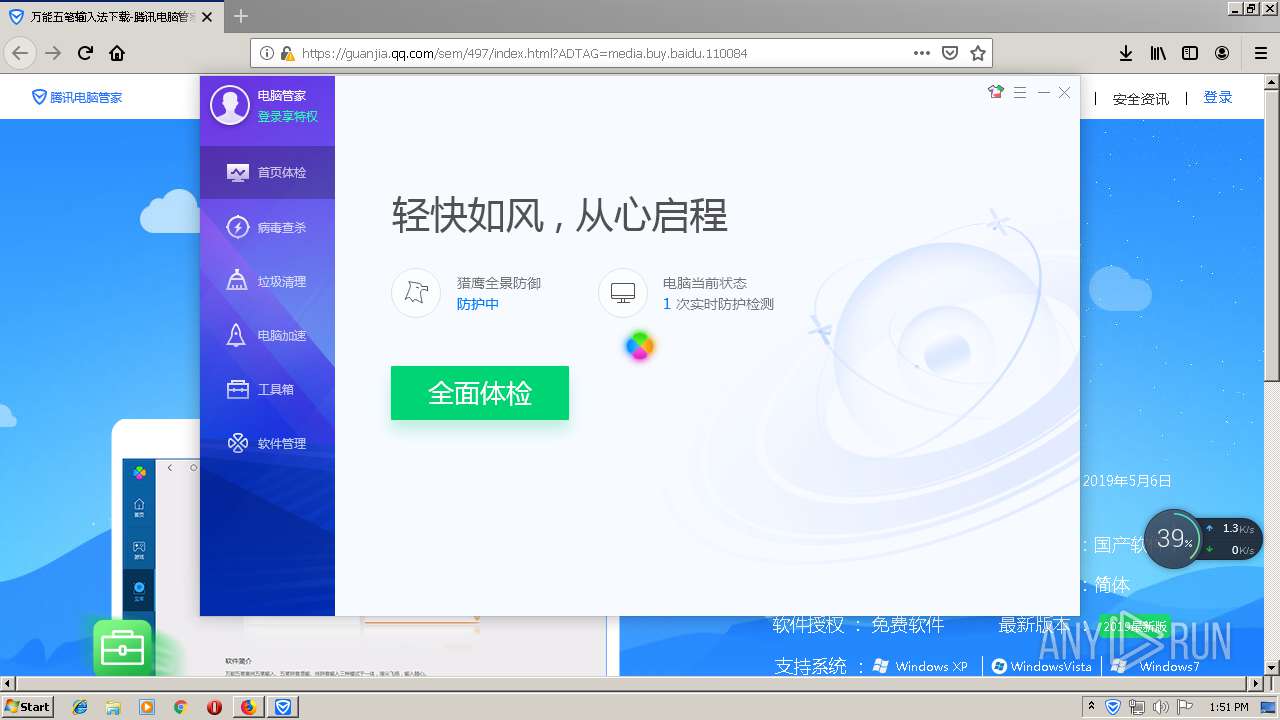Screen dimensions: 1280x720
Task: Open 软件管理 software management section
Action: click(x=267, y=443)
